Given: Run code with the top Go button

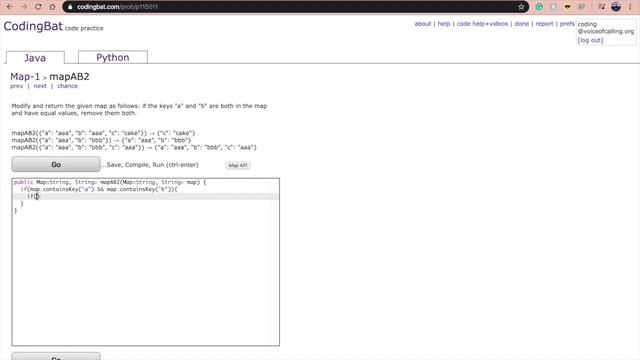Looking at the screenshot, I should 56,164.
